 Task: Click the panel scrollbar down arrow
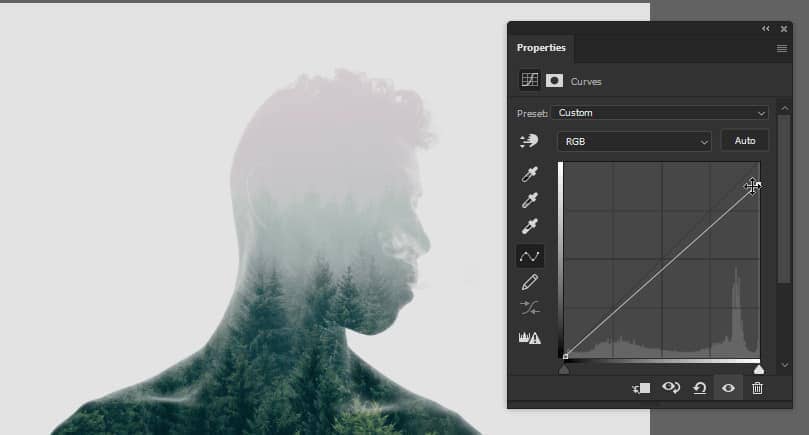784,365
